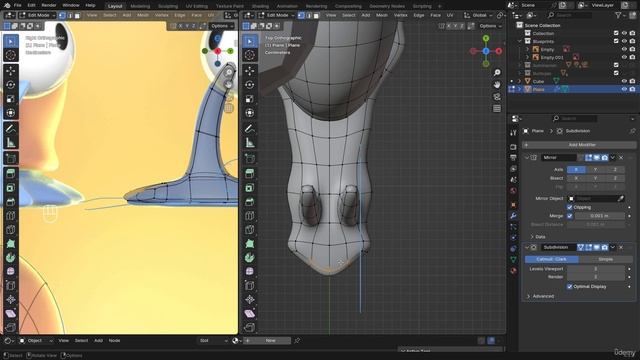Collapse the Mirror modifier panel

click(527, 158)
